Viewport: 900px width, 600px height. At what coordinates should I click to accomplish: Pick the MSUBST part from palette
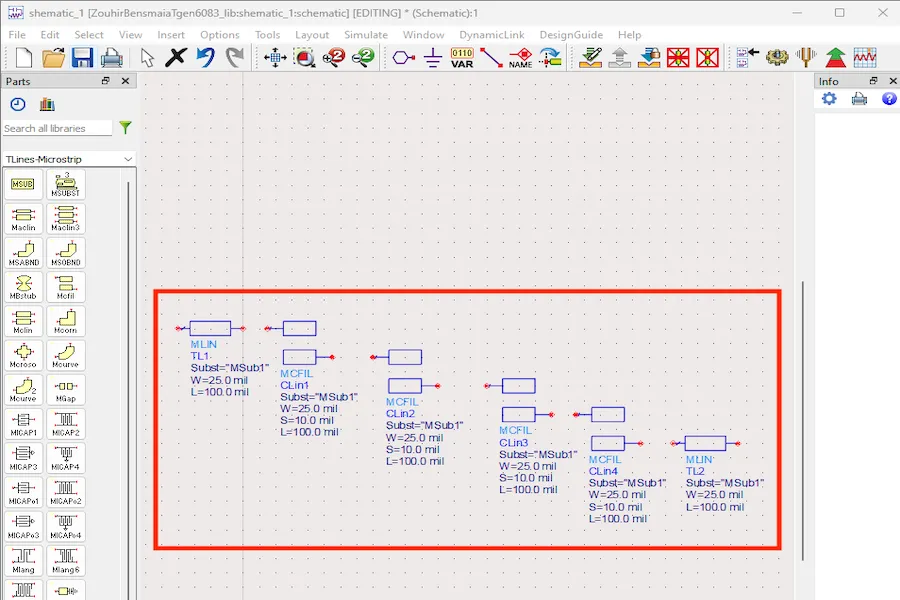pos(65,184)
